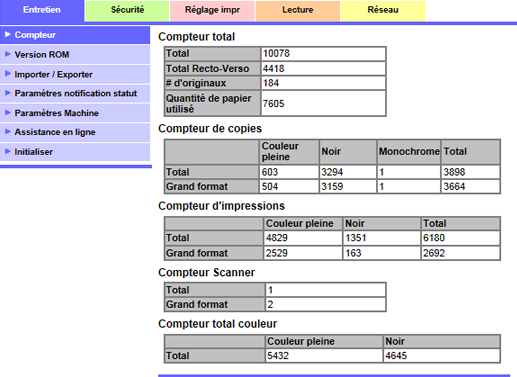Open Version ROM page
The width and height of the screenshot is (517, 377).
point(75,55)
